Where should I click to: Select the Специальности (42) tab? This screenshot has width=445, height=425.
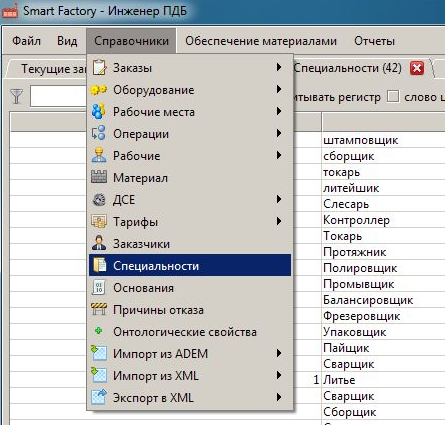point(347,68)
